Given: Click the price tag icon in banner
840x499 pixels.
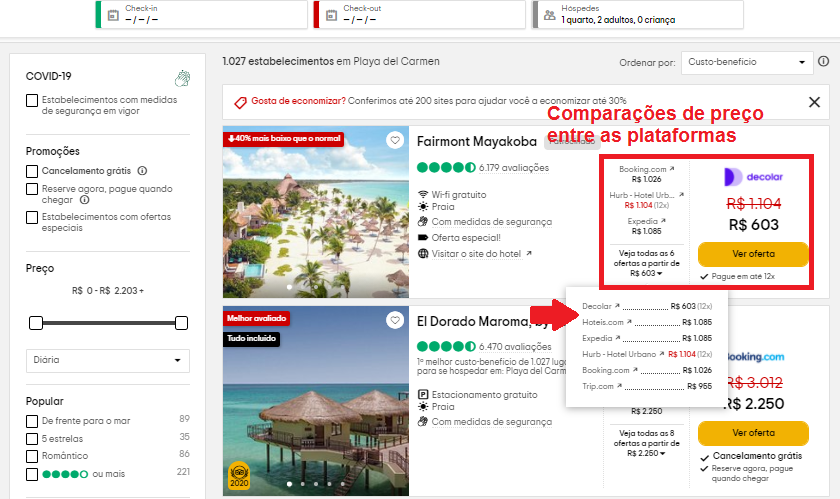Looking at the screenshot, I should pyautogui.click(x=241, y=102).
